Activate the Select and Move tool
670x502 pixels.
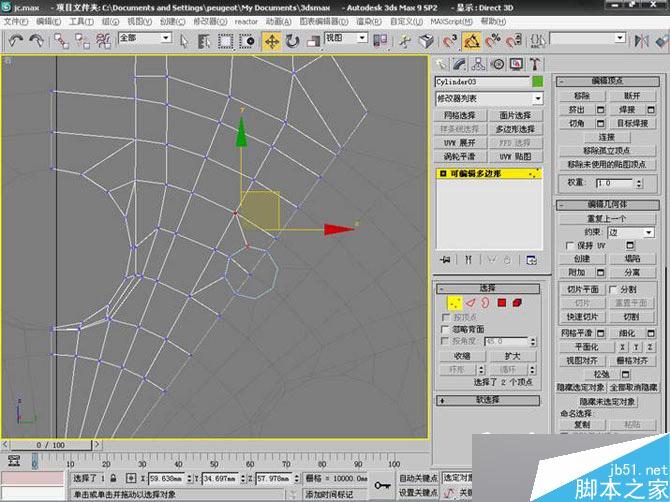tap(272, 41)
